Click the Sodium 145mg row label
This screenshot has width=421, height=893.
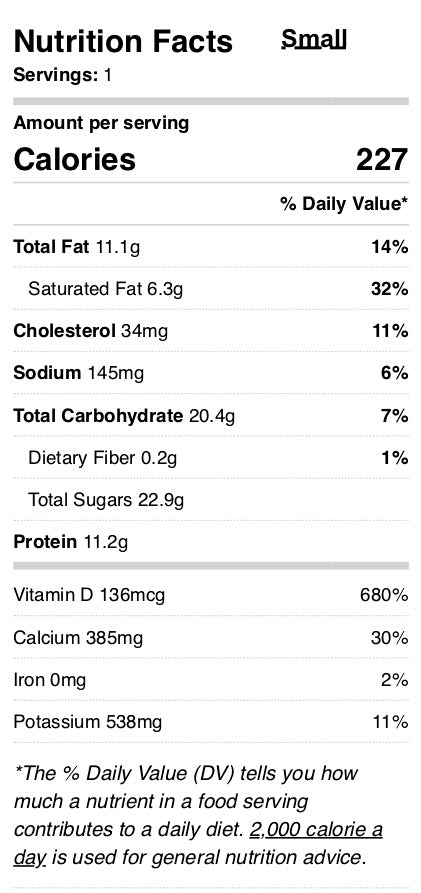[x=79, y=373]
